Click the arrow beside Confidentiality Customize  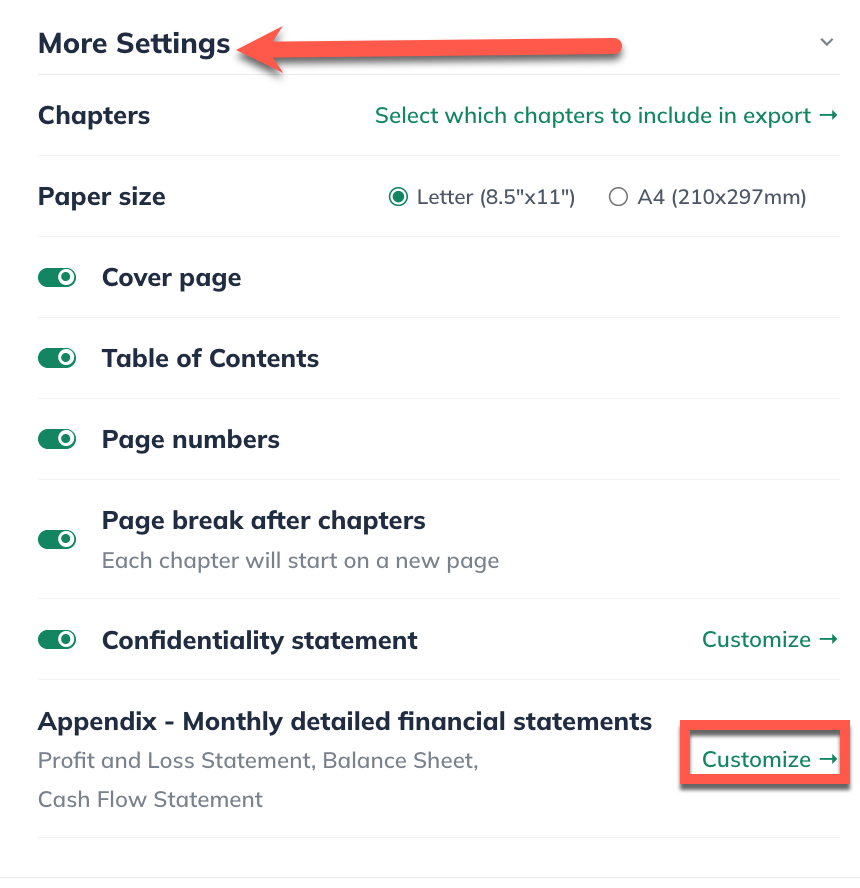828,639
